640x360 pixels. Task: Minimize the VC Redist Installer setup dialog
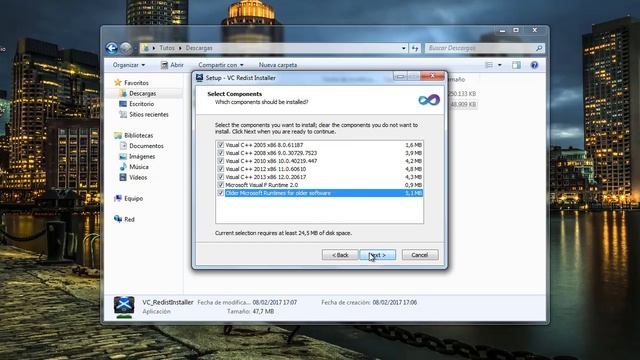click(x=400, y=76)
